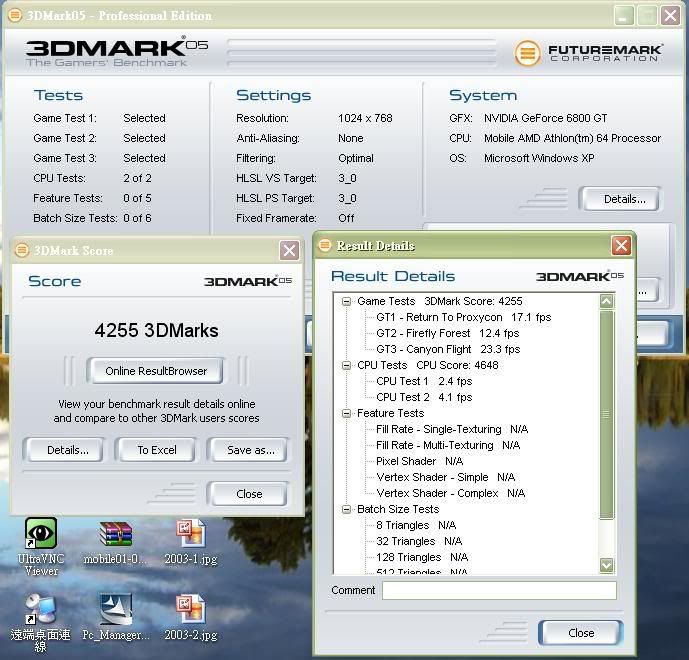
Task: Select the 2003-1.jpg desktop file
Action: click(x=191, y=533)
